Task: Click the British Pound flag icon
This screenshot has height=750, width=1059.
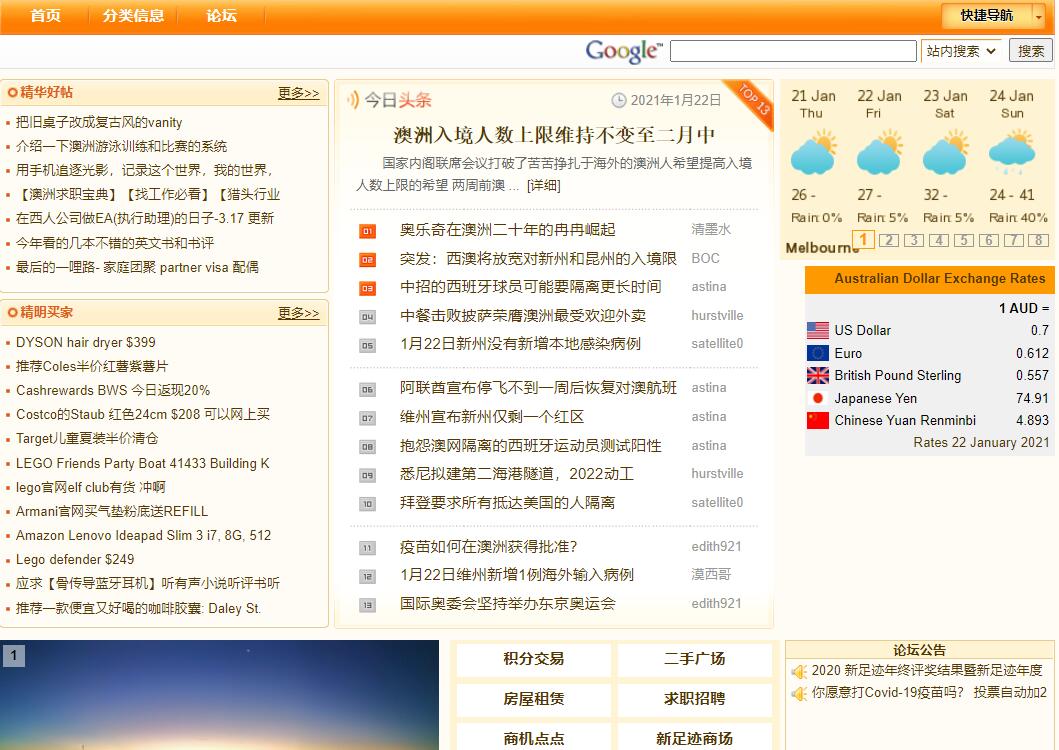Action: pos(818,376)
